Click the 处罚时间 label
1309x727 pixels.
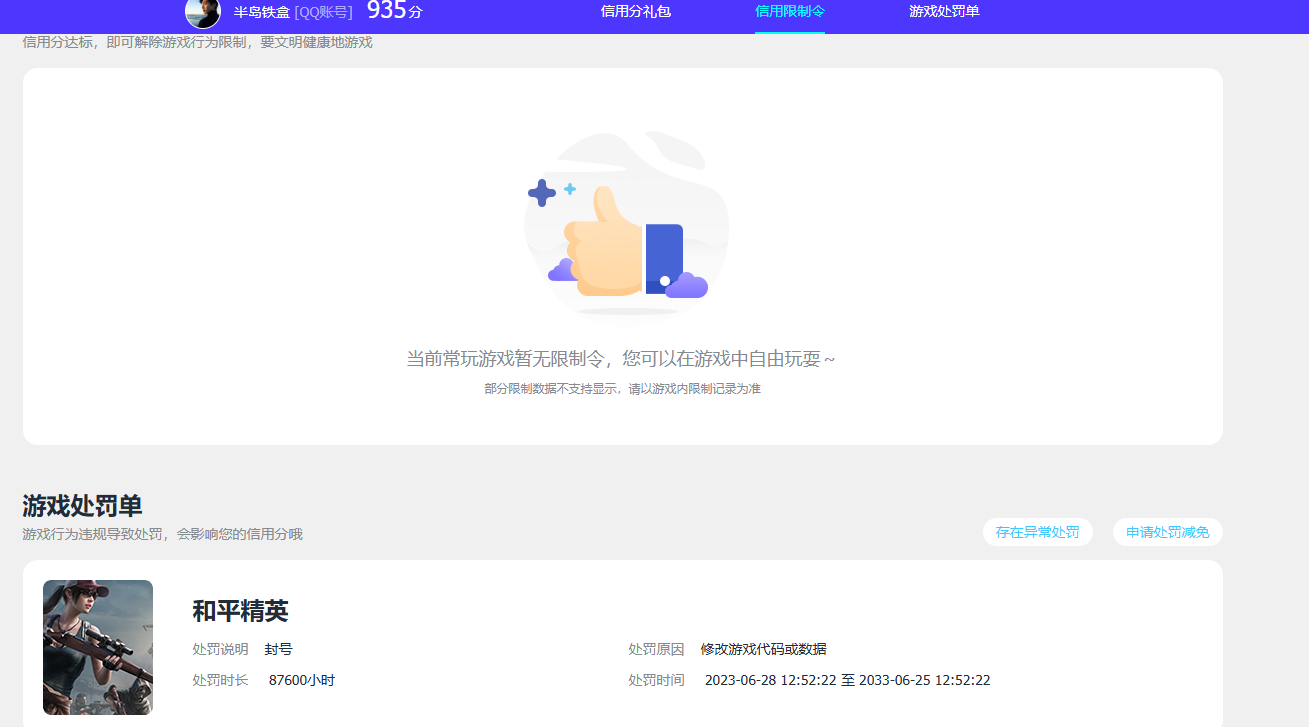click(x=656, y=680)
